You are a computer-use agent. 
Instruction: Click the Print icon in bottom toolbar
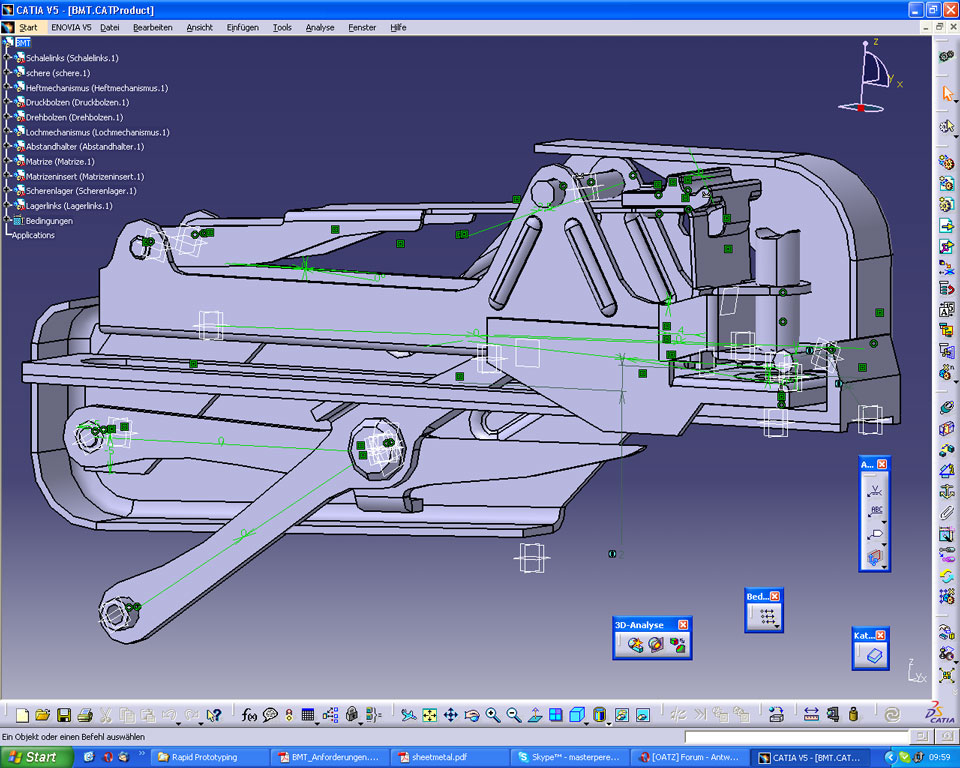[85, 715]
